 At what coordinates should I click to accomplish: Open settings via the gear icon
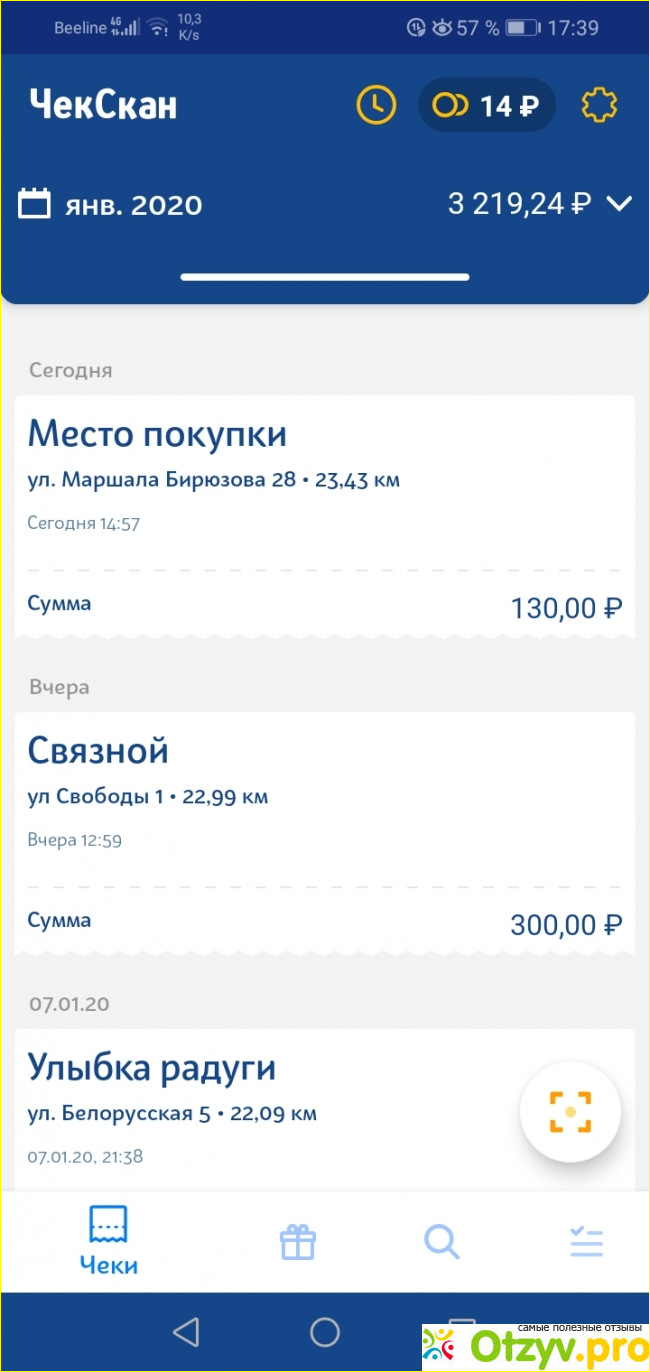[x=600, y=105]
